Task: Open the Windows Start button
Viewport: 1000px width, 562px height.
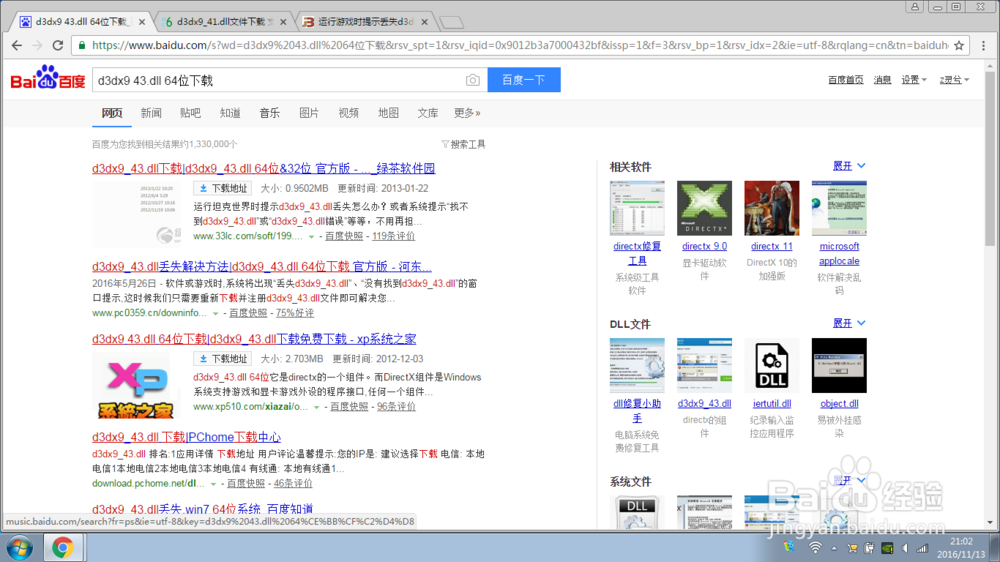Action: 19,548
